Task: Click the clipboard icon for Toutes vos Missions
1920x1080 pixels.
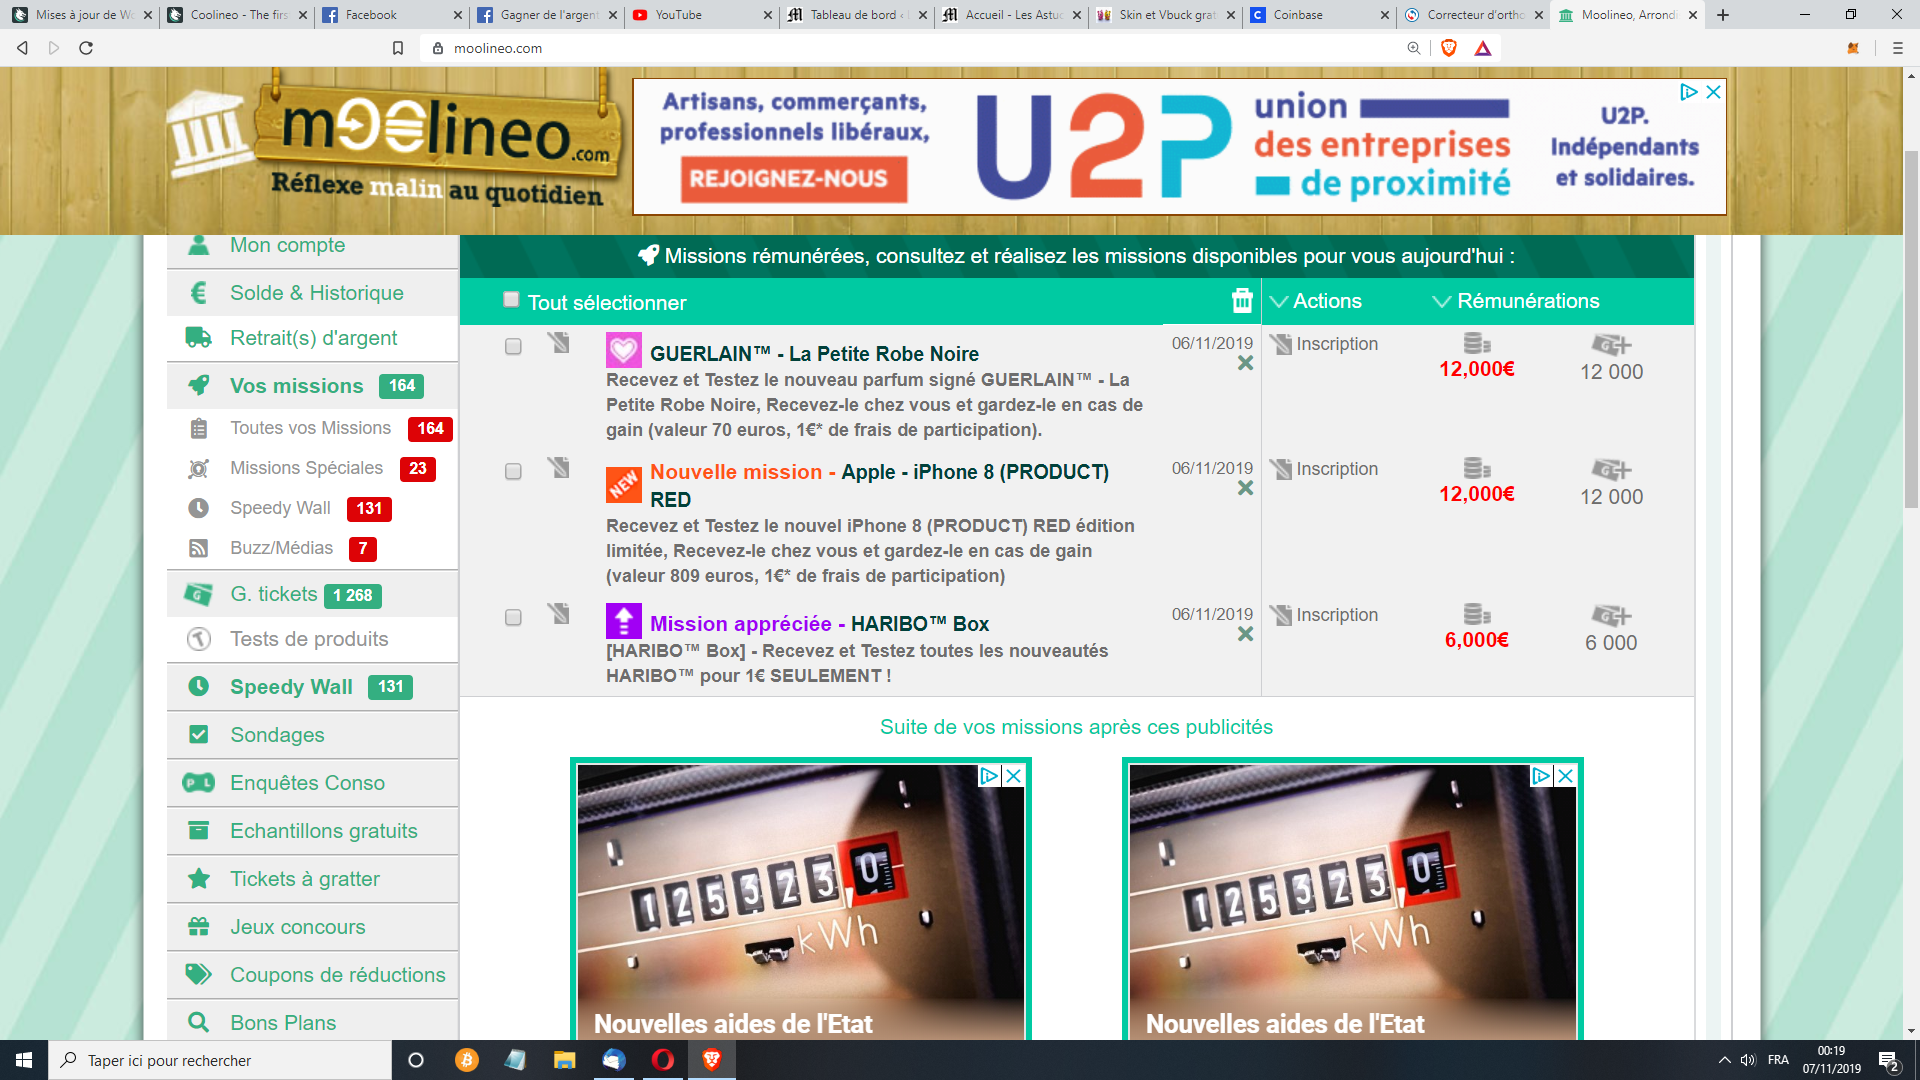Action: pos(199,428)
